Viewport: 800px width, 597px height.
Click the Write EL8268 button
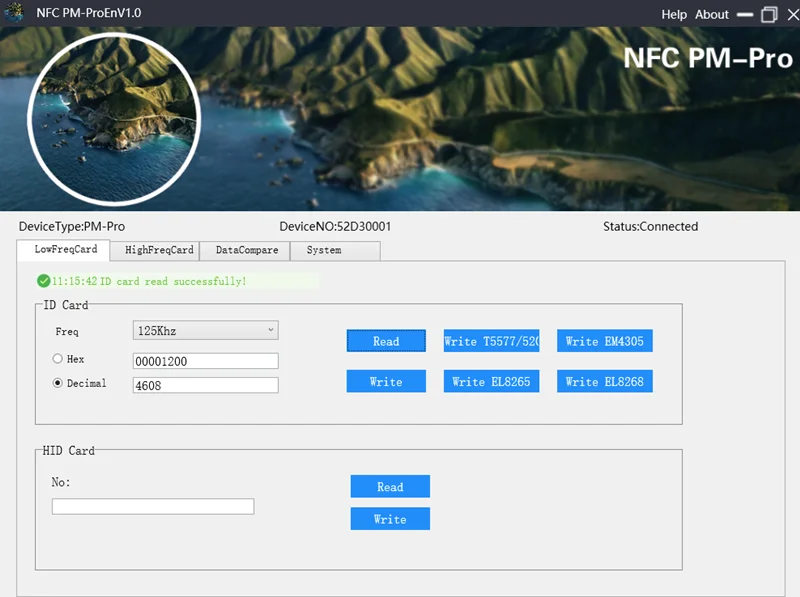click(x=605, y=381)
